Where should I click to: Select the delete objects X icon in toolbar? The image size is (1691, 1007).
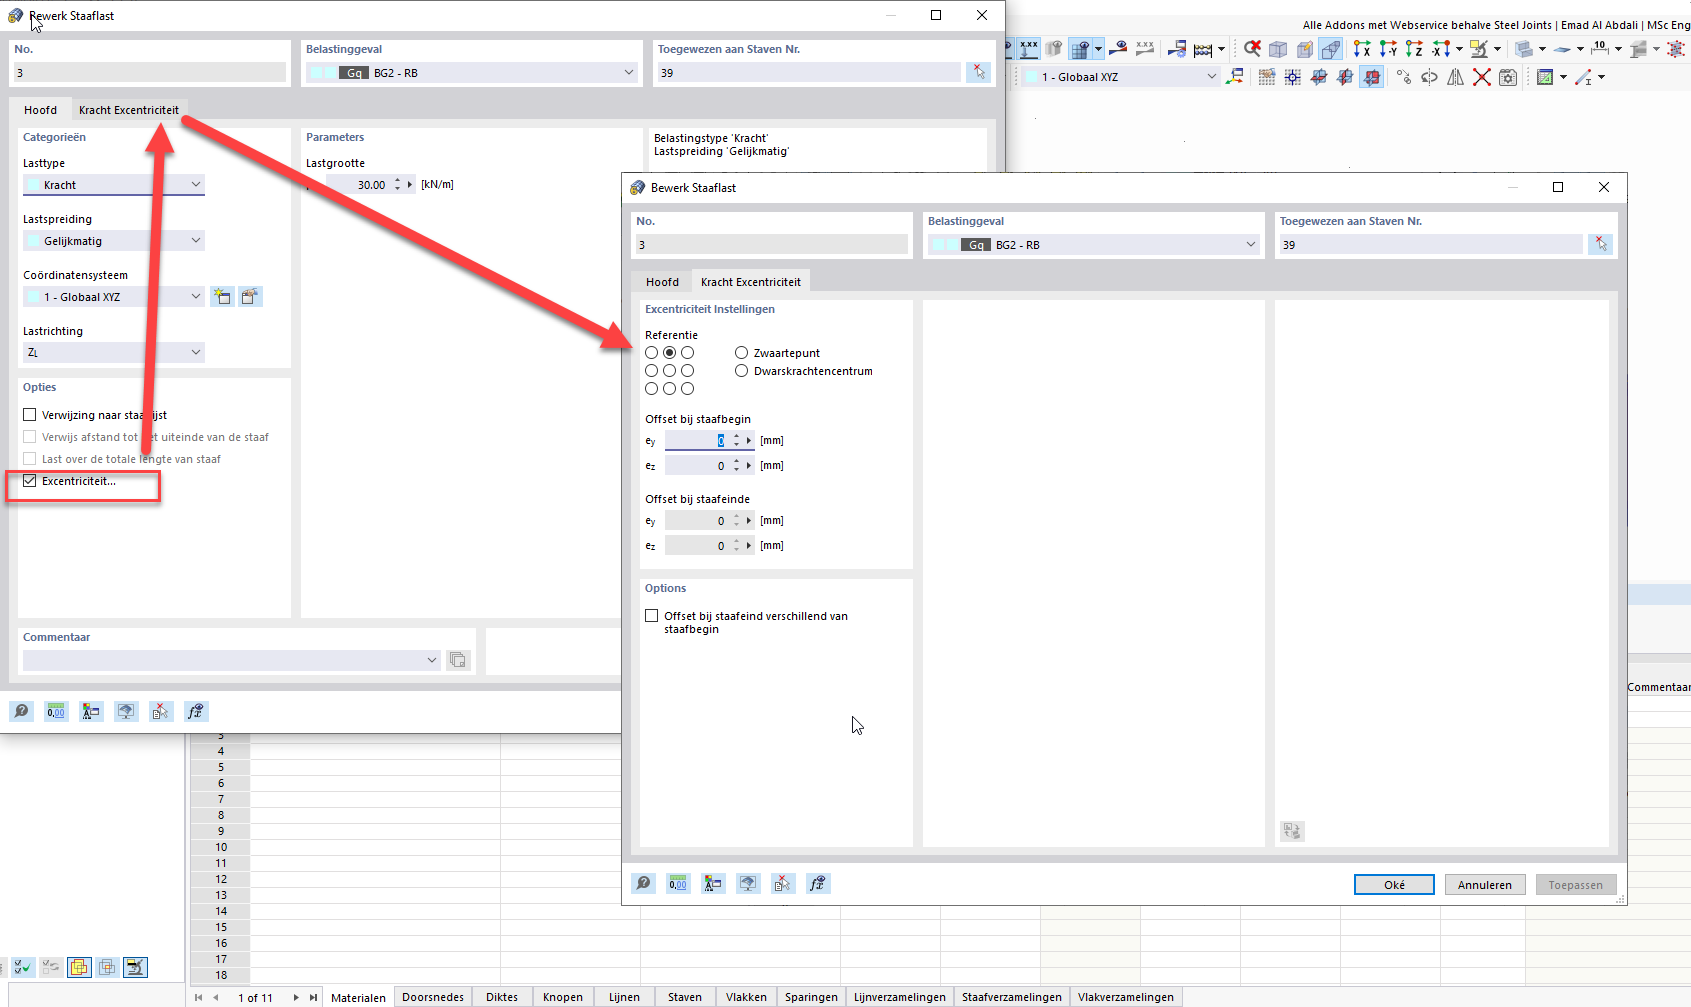point(1483,76)
